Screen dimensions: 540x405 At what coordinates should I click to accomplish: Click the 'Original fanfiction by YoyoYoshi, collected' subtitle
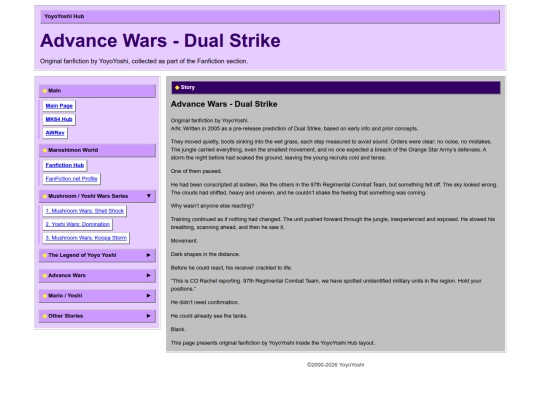pyautogui.click(x=144, y=61)
